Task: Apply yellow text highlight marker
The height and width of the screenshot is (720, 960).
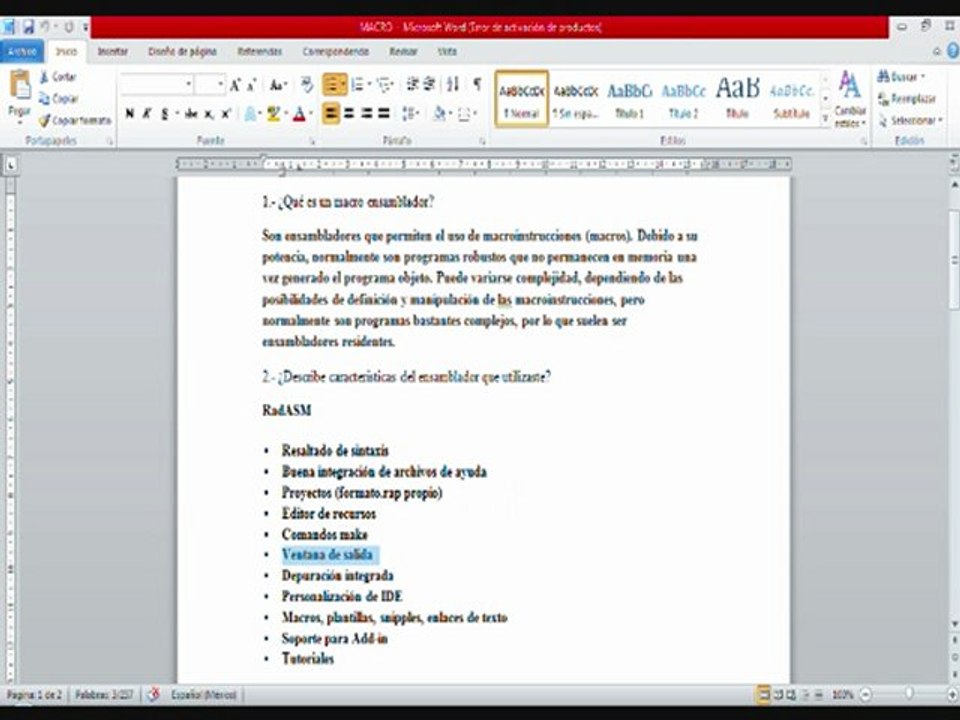Action: point(273,114)
